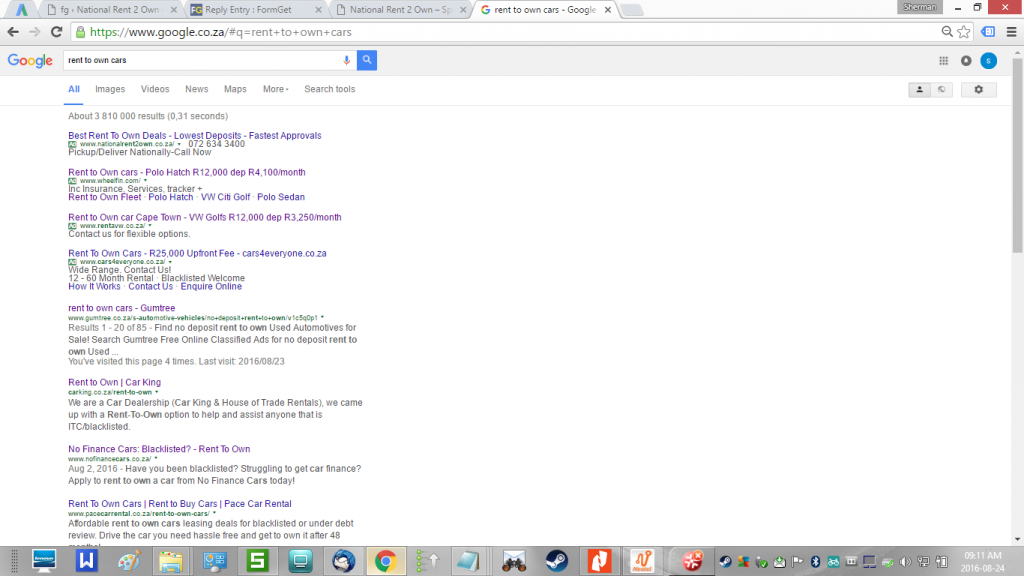1024x576 pixels.
Task: Go back with the browser back arrow
Action: (13, 32)
